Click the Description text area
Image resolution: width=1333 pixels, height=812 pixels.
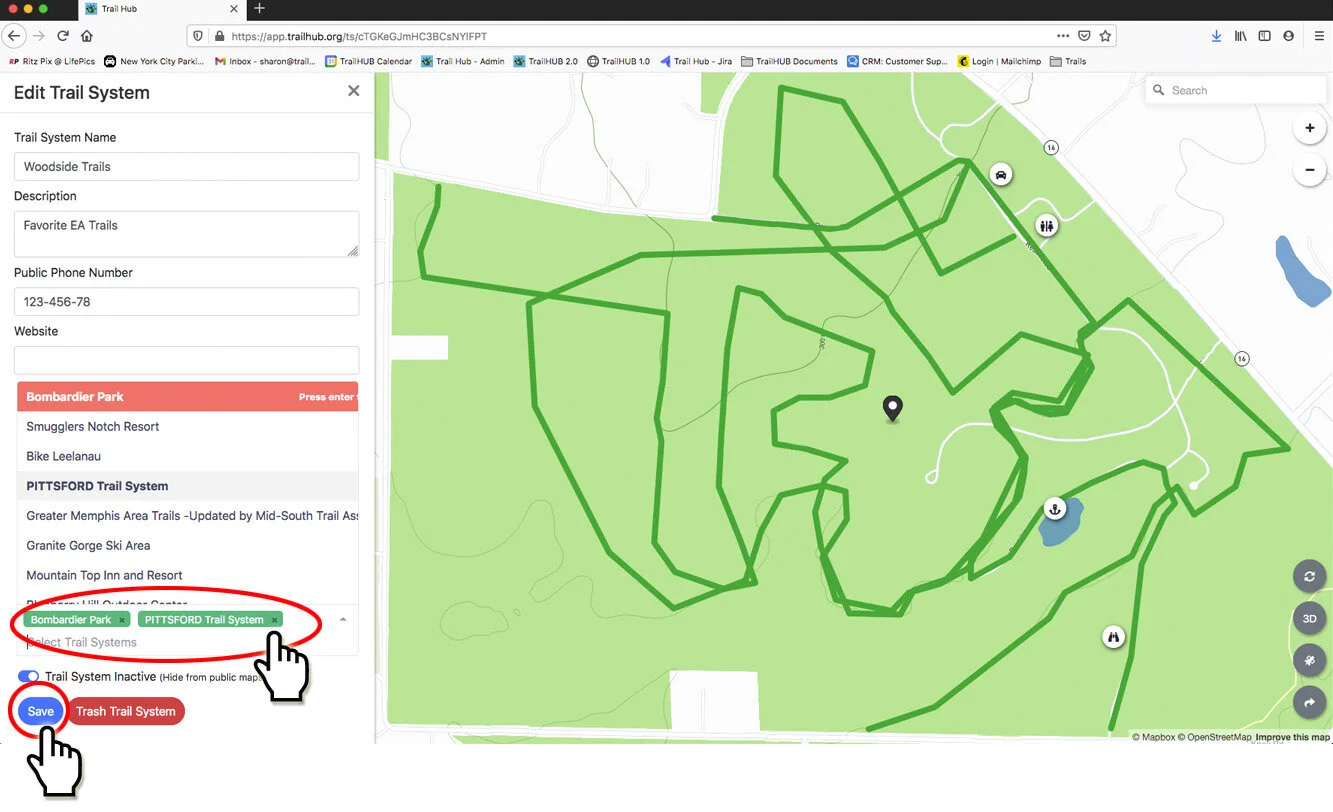pos(187,234)
